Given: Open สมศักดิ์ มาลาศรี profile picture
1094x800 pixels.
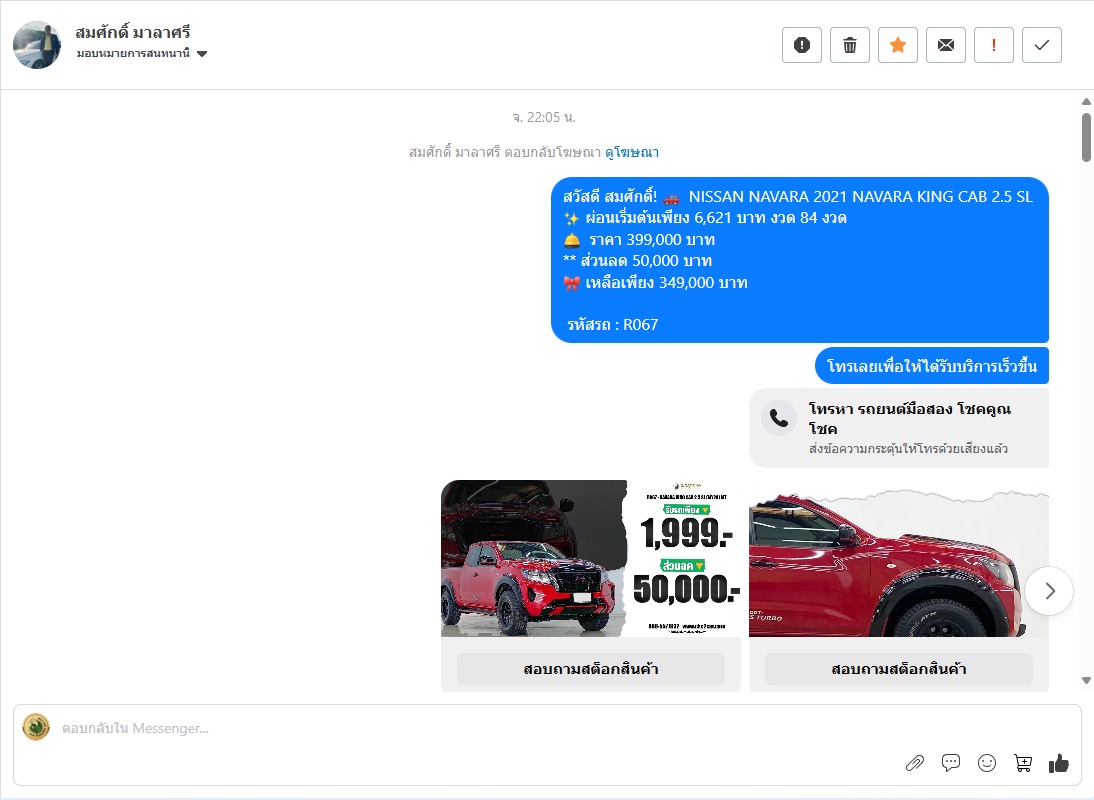Looking at the screenshot, I should click(x=37, y=45).
